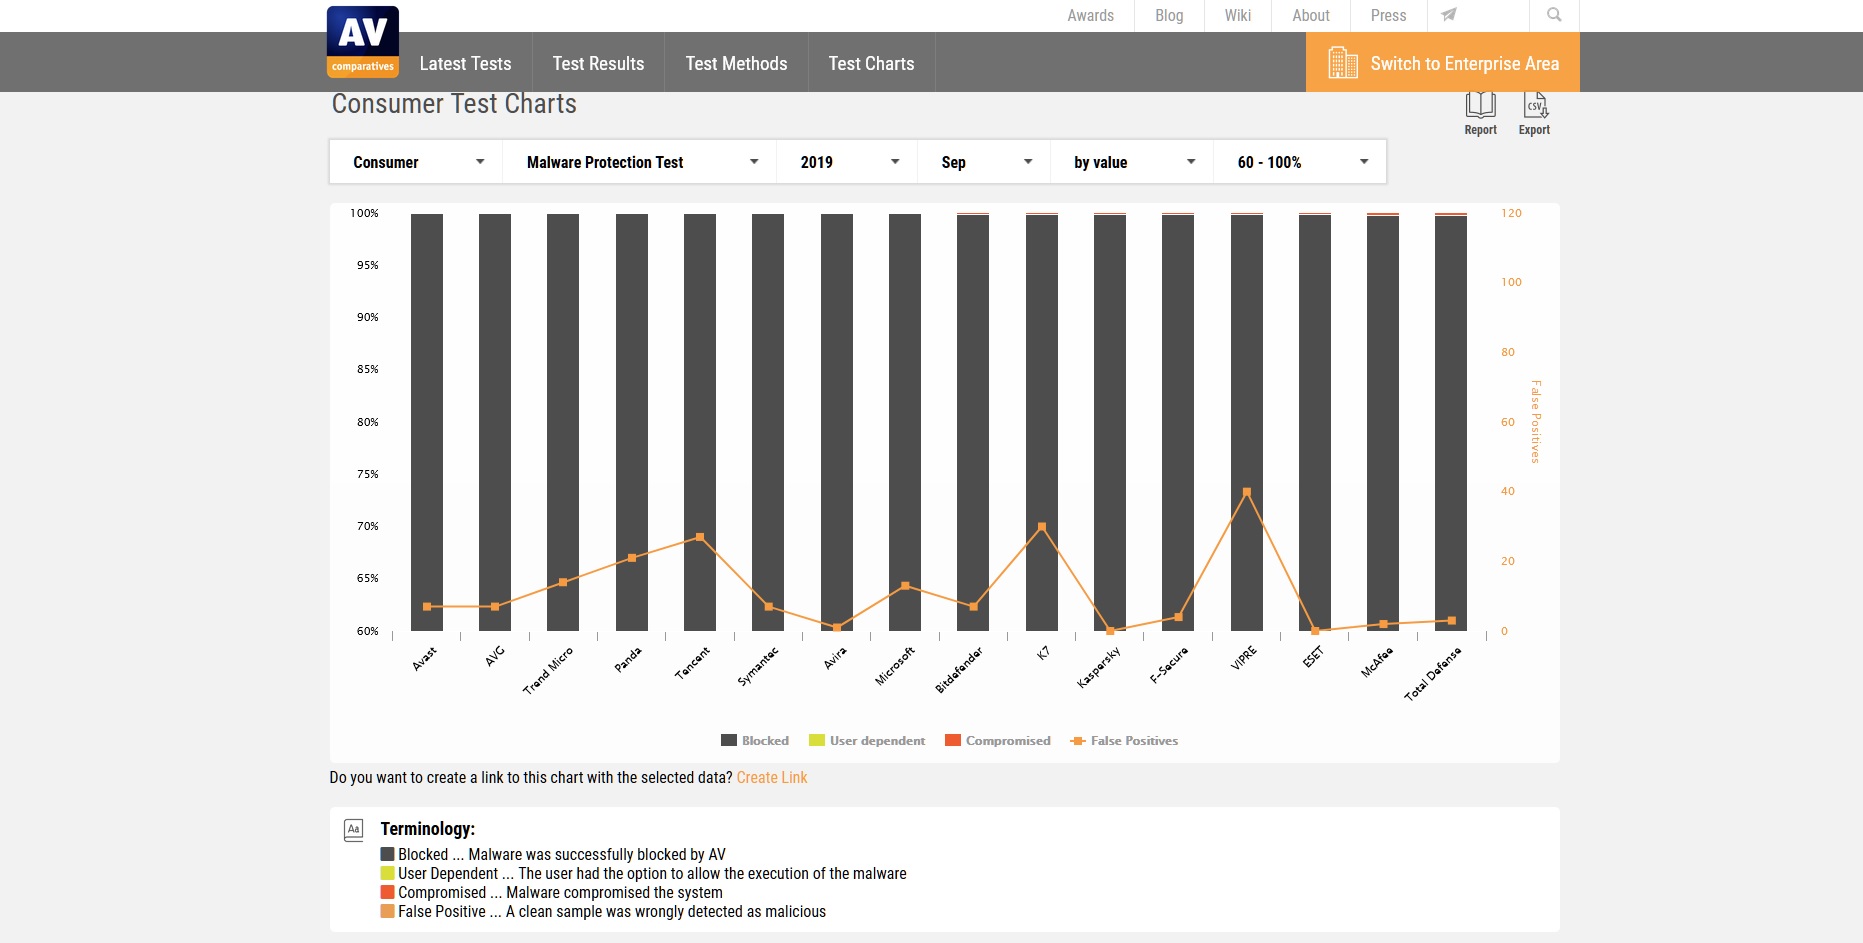Viewport: 1863px width, 943px height.
Task: Open the Malware Protection Test dropdown
Action: click(641, 162)
